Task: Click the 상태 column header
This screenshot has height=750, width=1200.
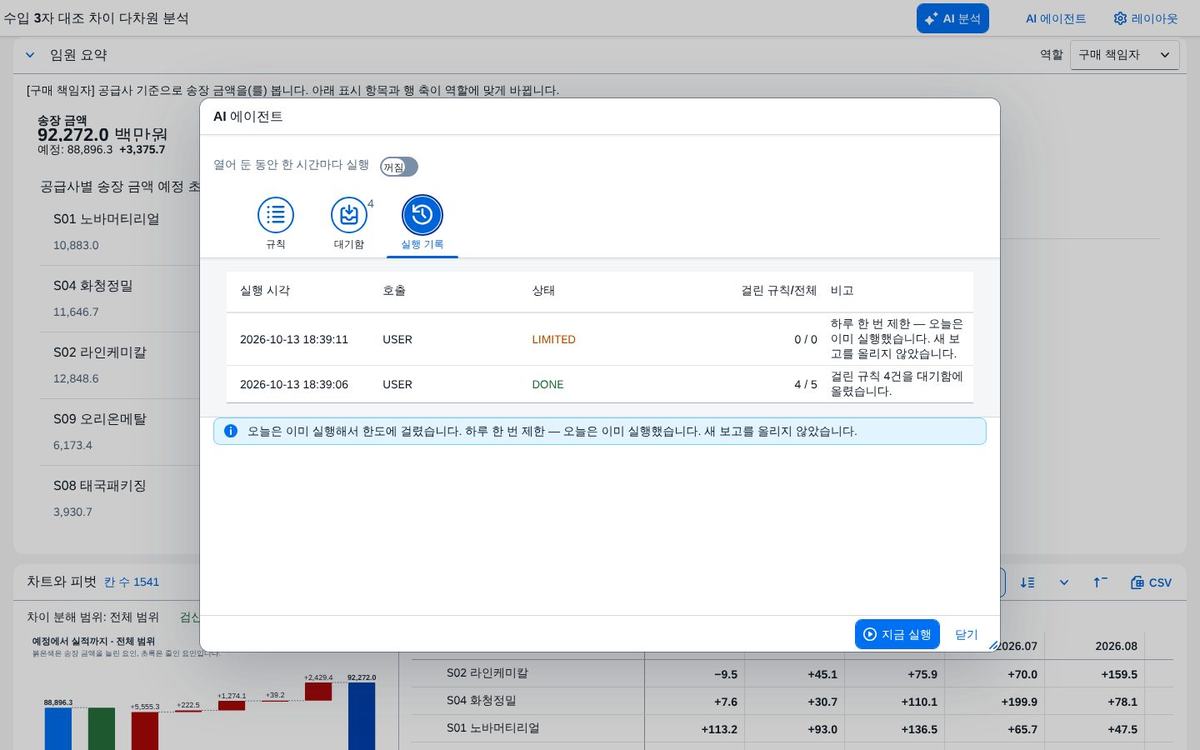Action: coord(543,290)
